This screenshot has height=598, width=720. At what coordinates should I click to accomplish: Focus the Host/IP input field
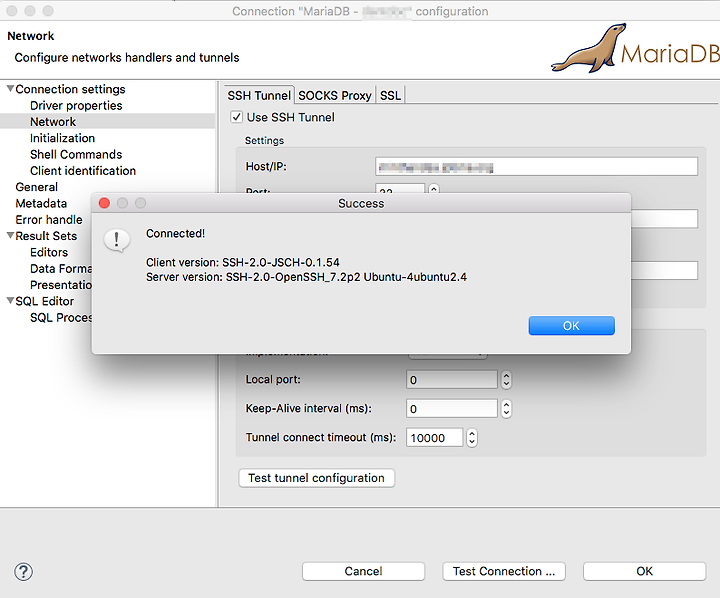536,166
